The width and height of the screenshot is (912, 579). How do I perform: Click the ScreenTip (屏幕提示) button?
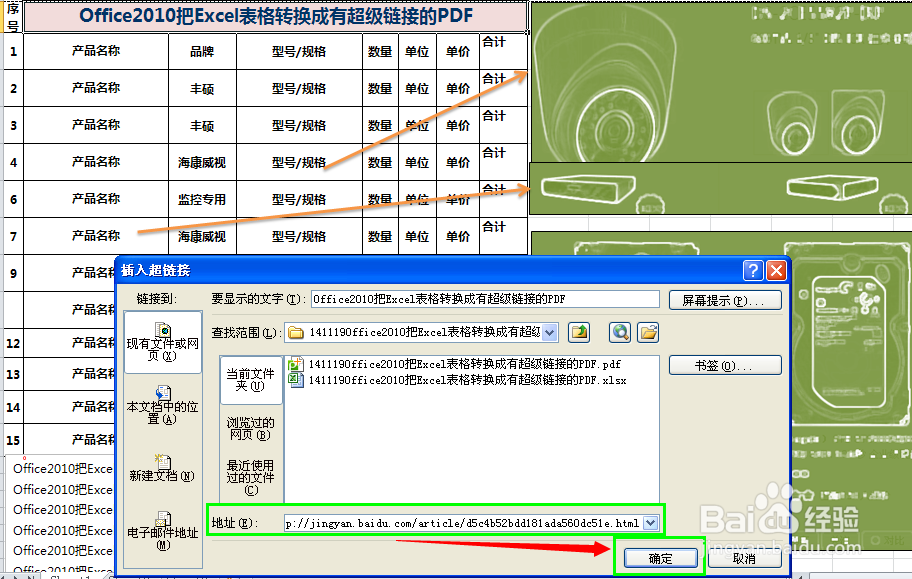click(725, 300)
